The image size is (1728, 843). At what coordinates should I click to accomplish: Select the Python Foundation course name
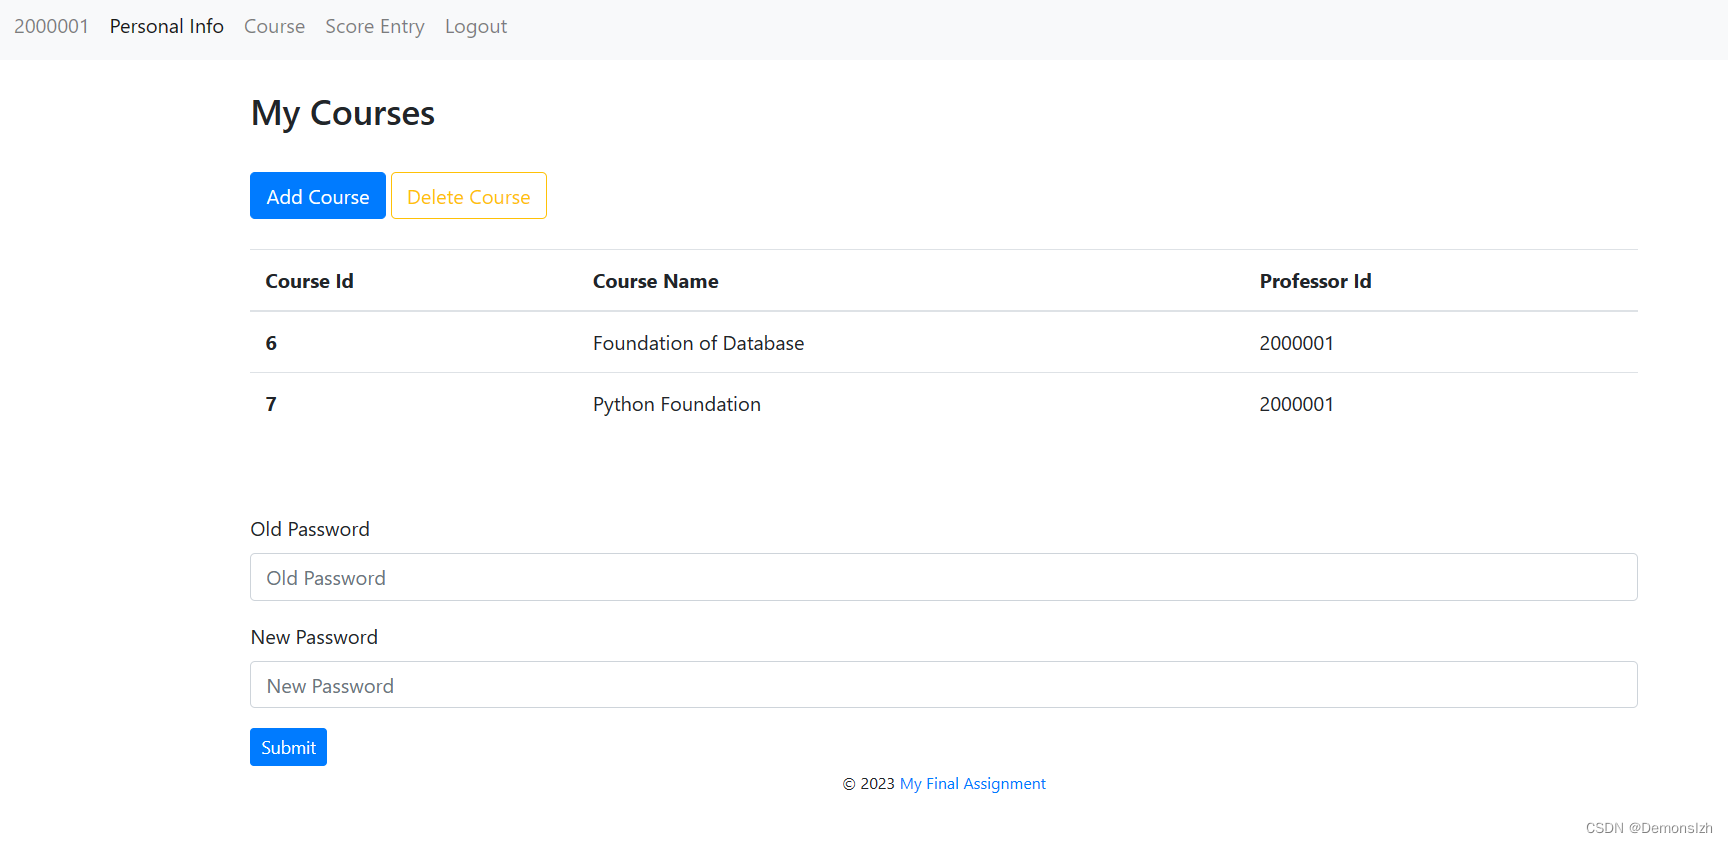pos(676,405)
